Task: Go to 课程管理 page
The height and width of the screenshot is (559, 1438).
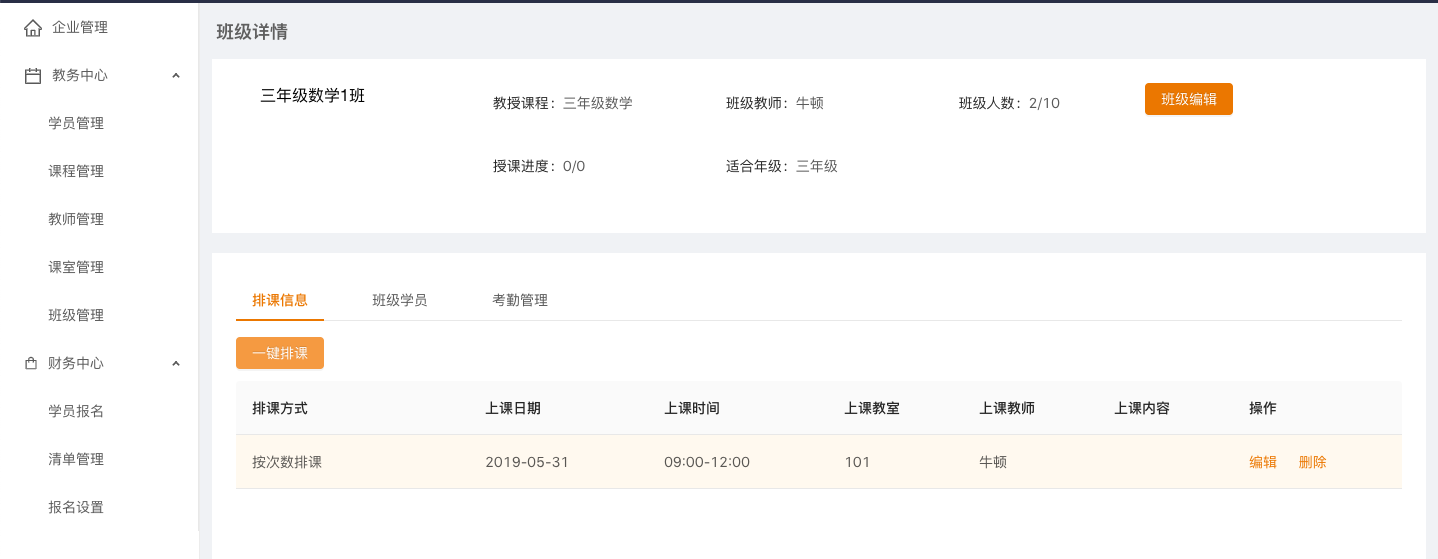Action: [76, 172]
